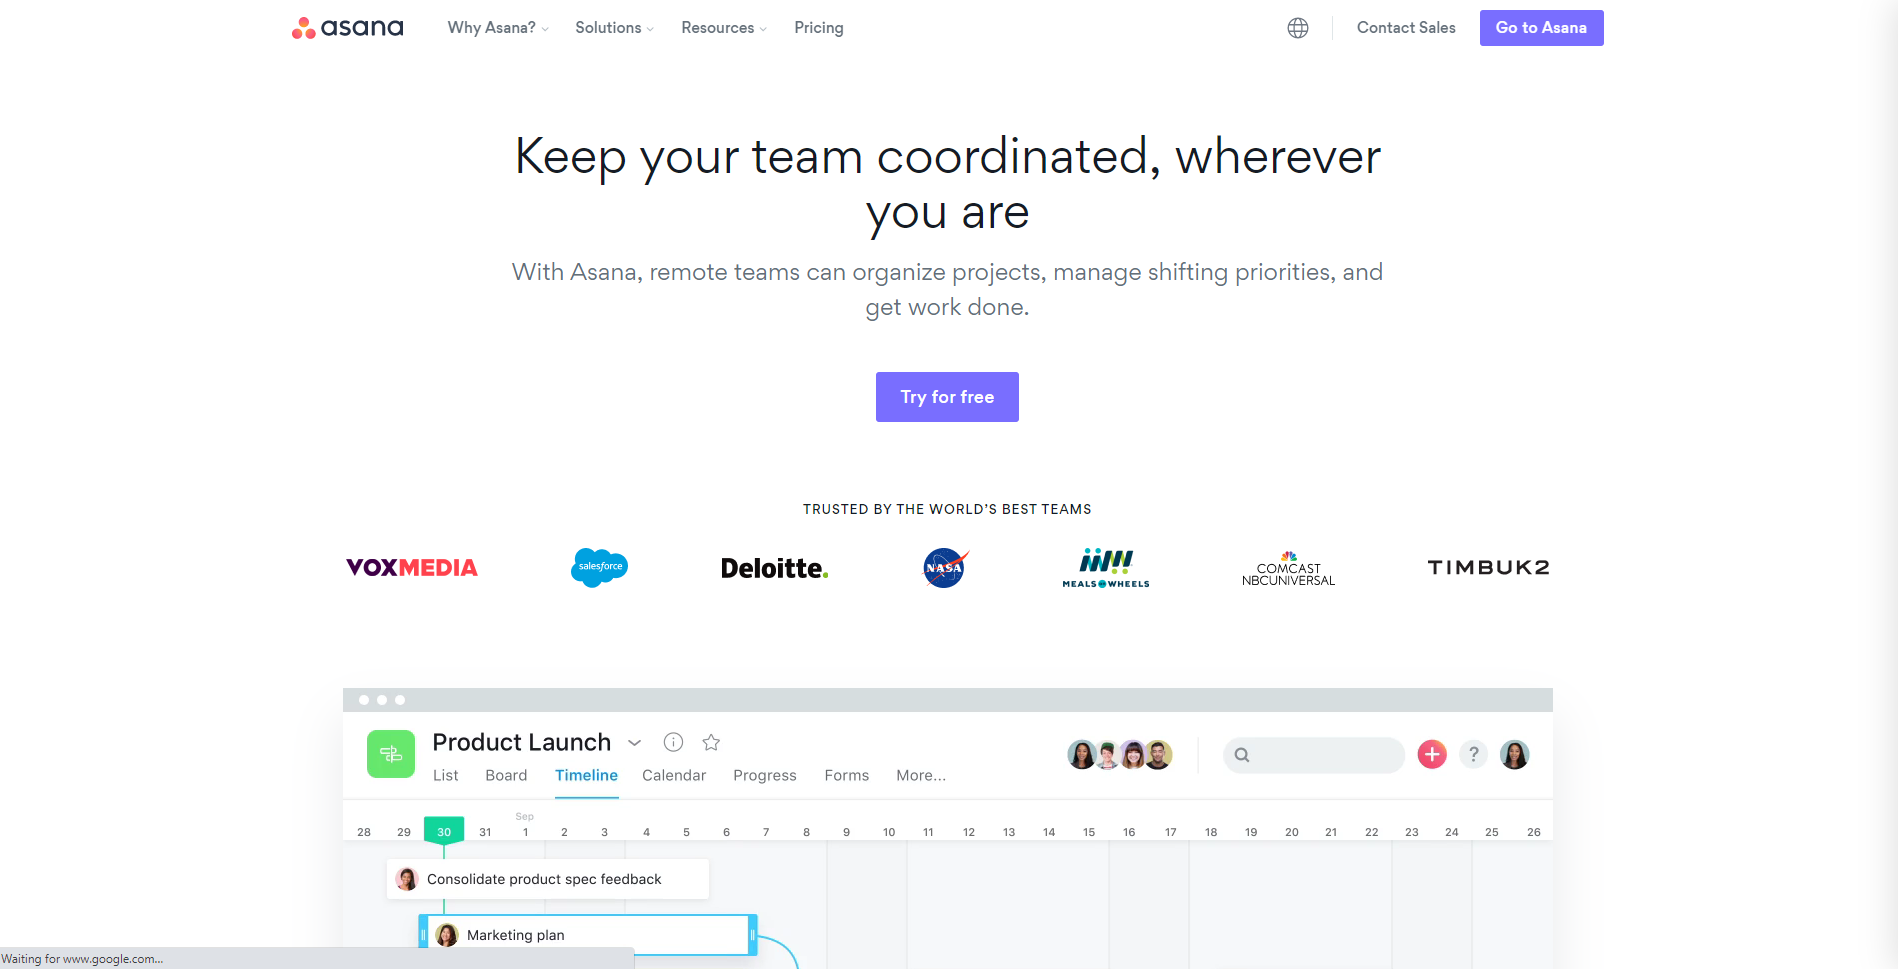This screenshot has width=1898, height=969.
Task: Select the highlighted date 30 marker
Action: [x=444, y=831]
